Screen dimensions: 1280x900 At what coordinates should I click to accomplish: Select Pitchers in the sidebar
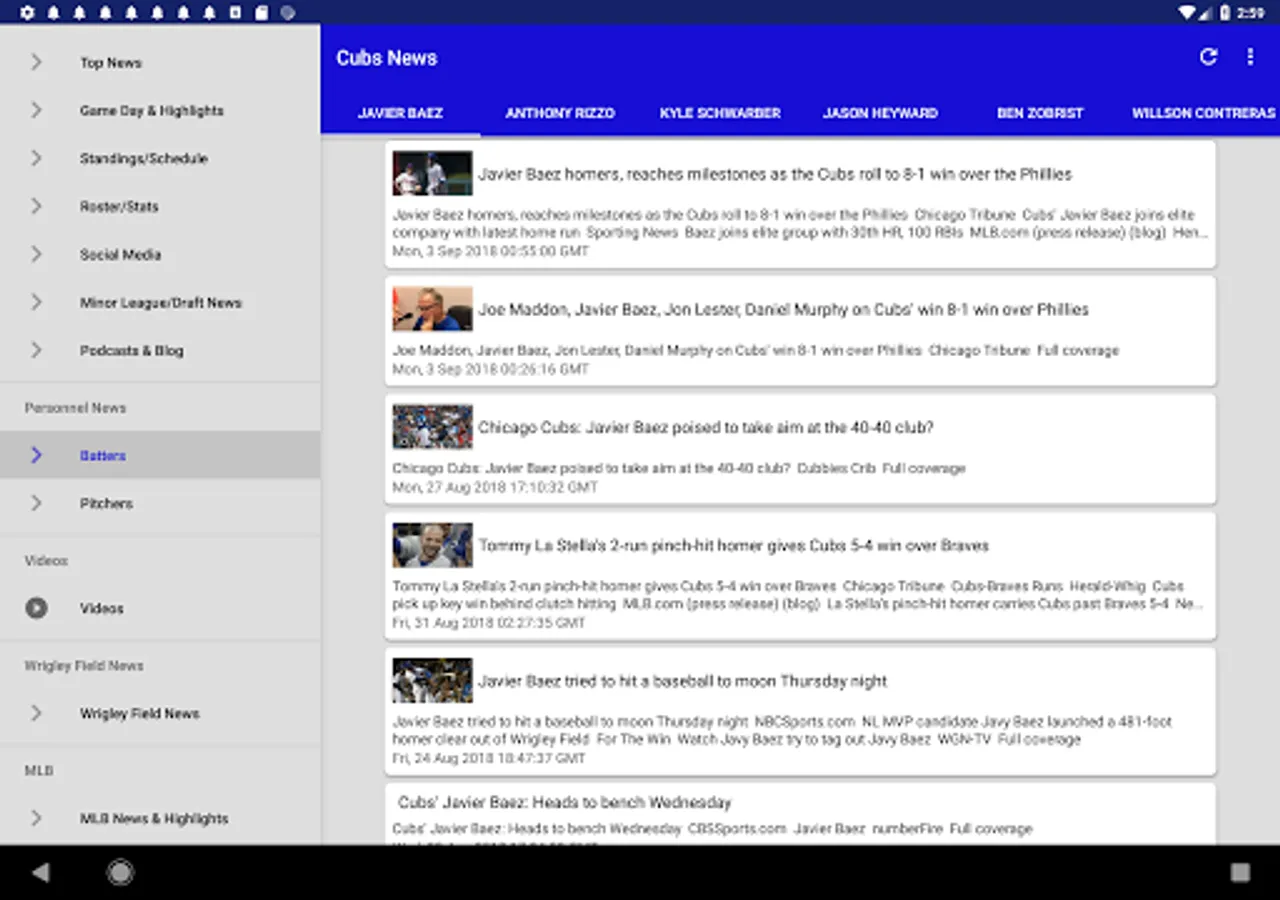click(x=160, y=503)
